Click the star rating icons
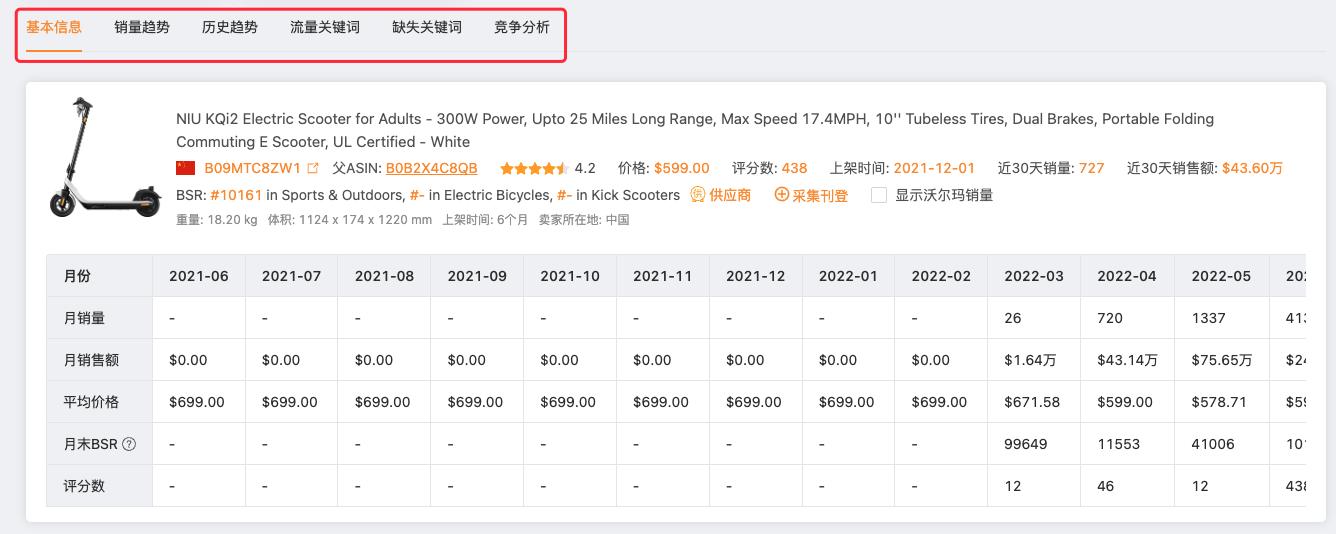The width and height of the screenshot is (1336, 534). (534, 168)
